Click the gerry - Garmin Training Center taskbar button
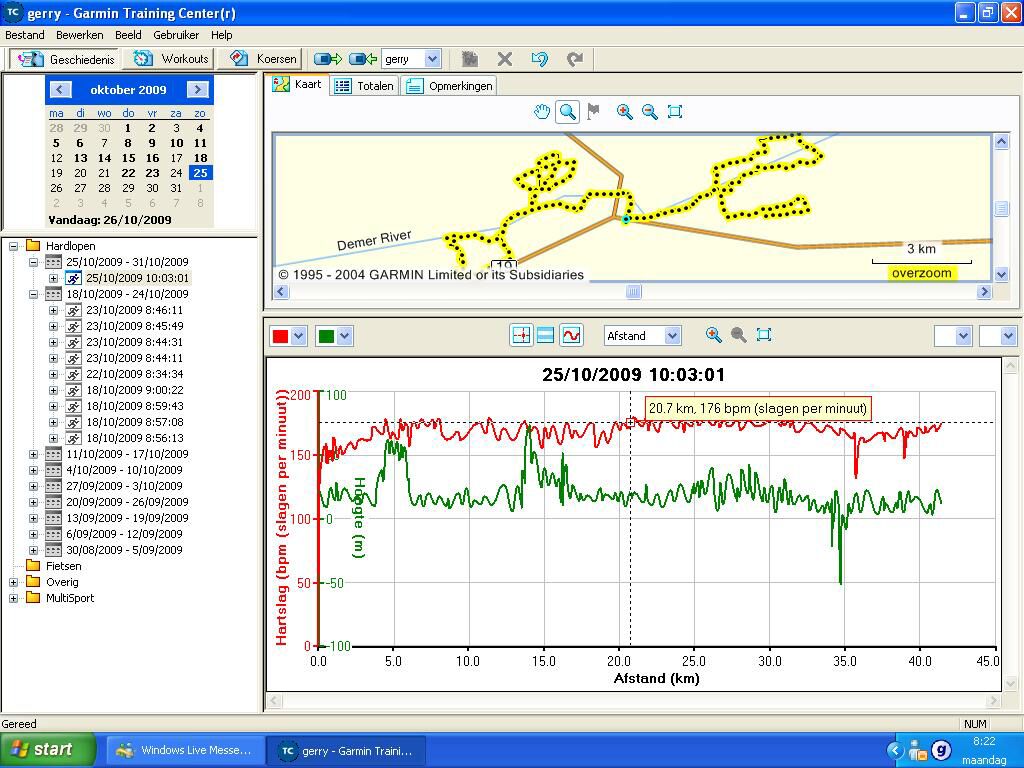This screenshot has width=1024, height=768. (346, 750)
